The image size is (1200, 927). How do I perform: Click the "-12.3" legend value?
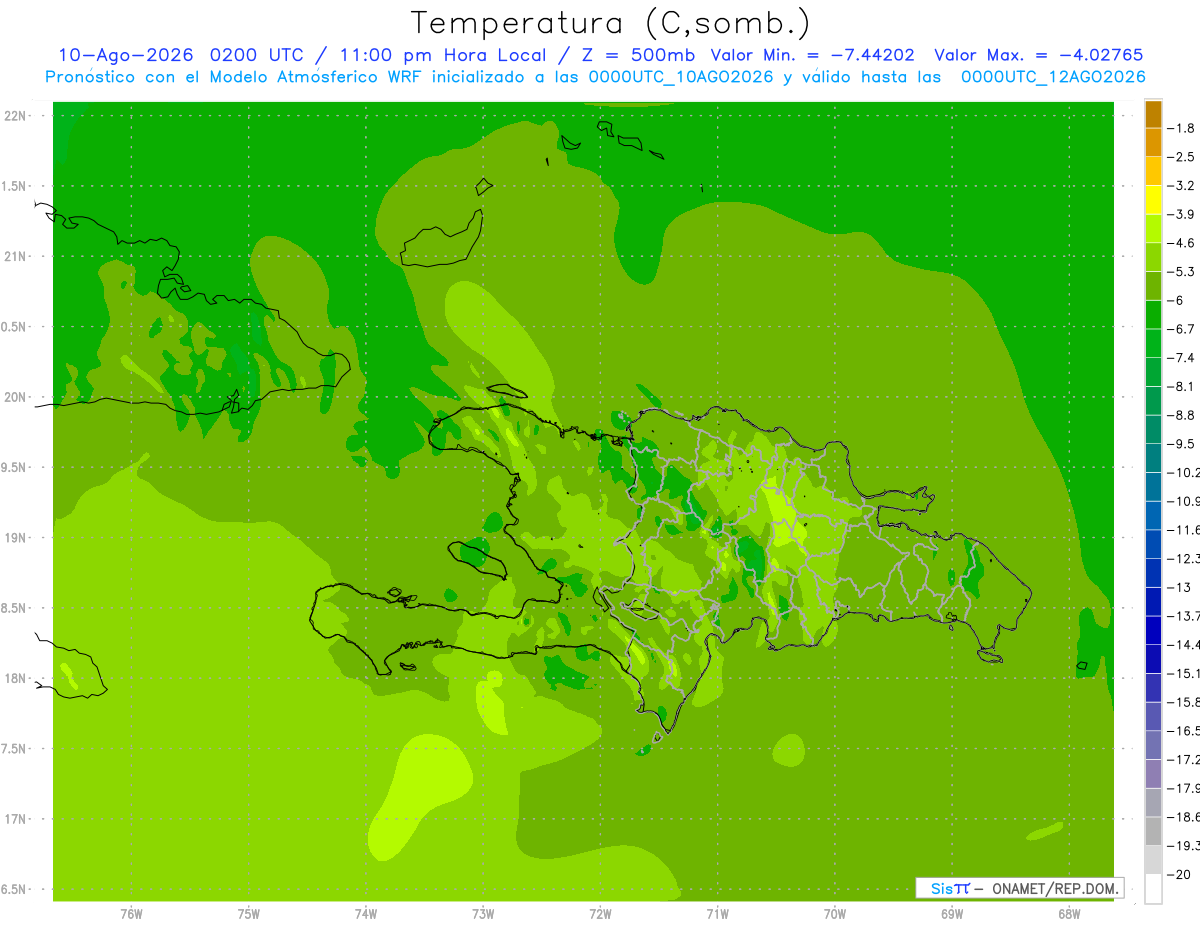[1183, 558]
